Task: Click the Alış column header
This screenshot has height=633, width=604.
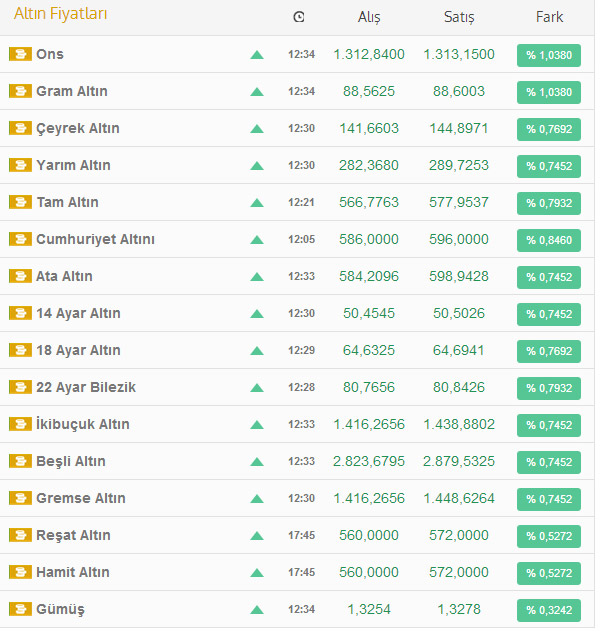Action: click(x=369, y=17)
